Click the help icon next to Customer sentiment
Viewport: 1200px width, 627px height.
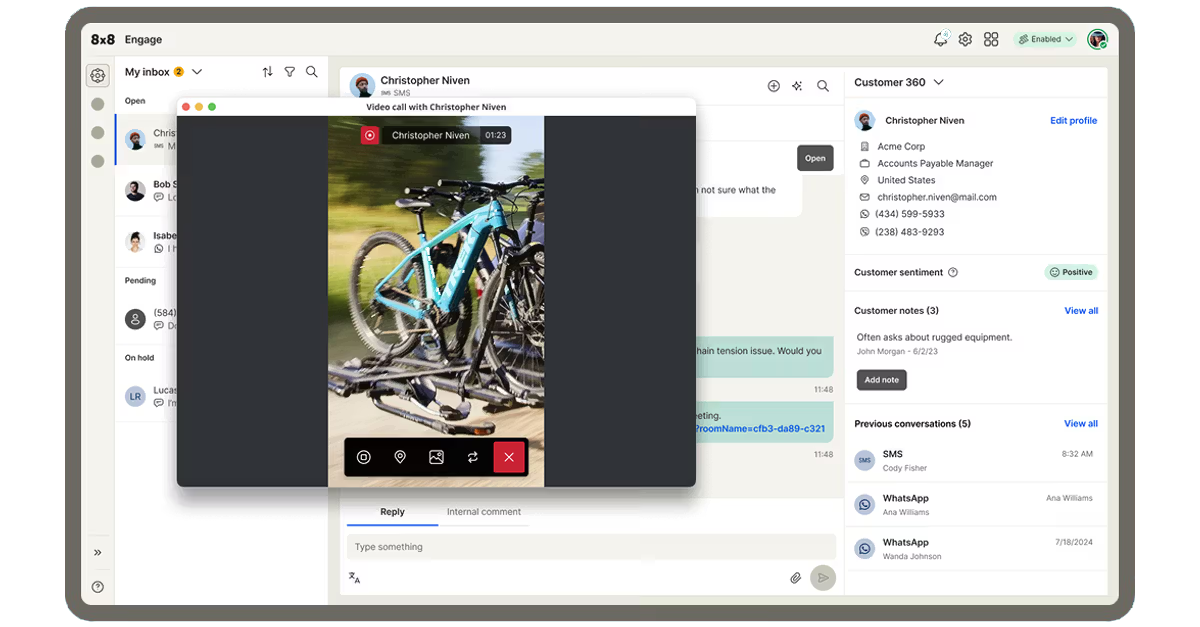click(953, 272)
